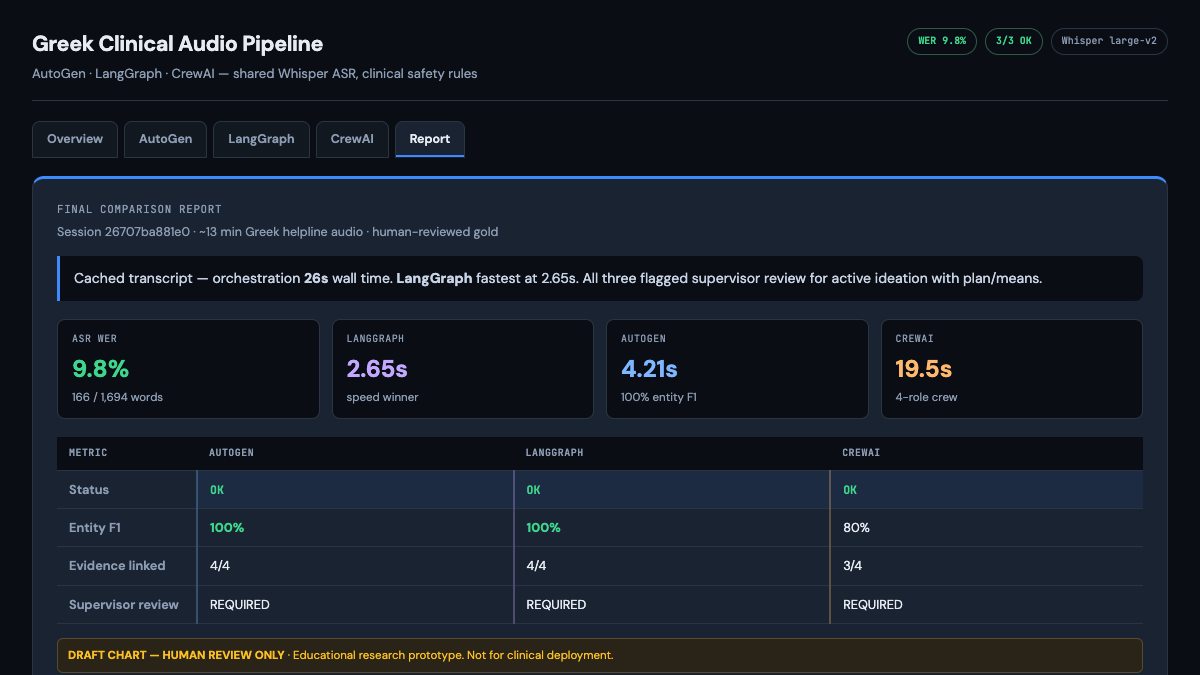
Task: Click AutoGen's 100% Entity F1 cell
Action: coord(356,528)
